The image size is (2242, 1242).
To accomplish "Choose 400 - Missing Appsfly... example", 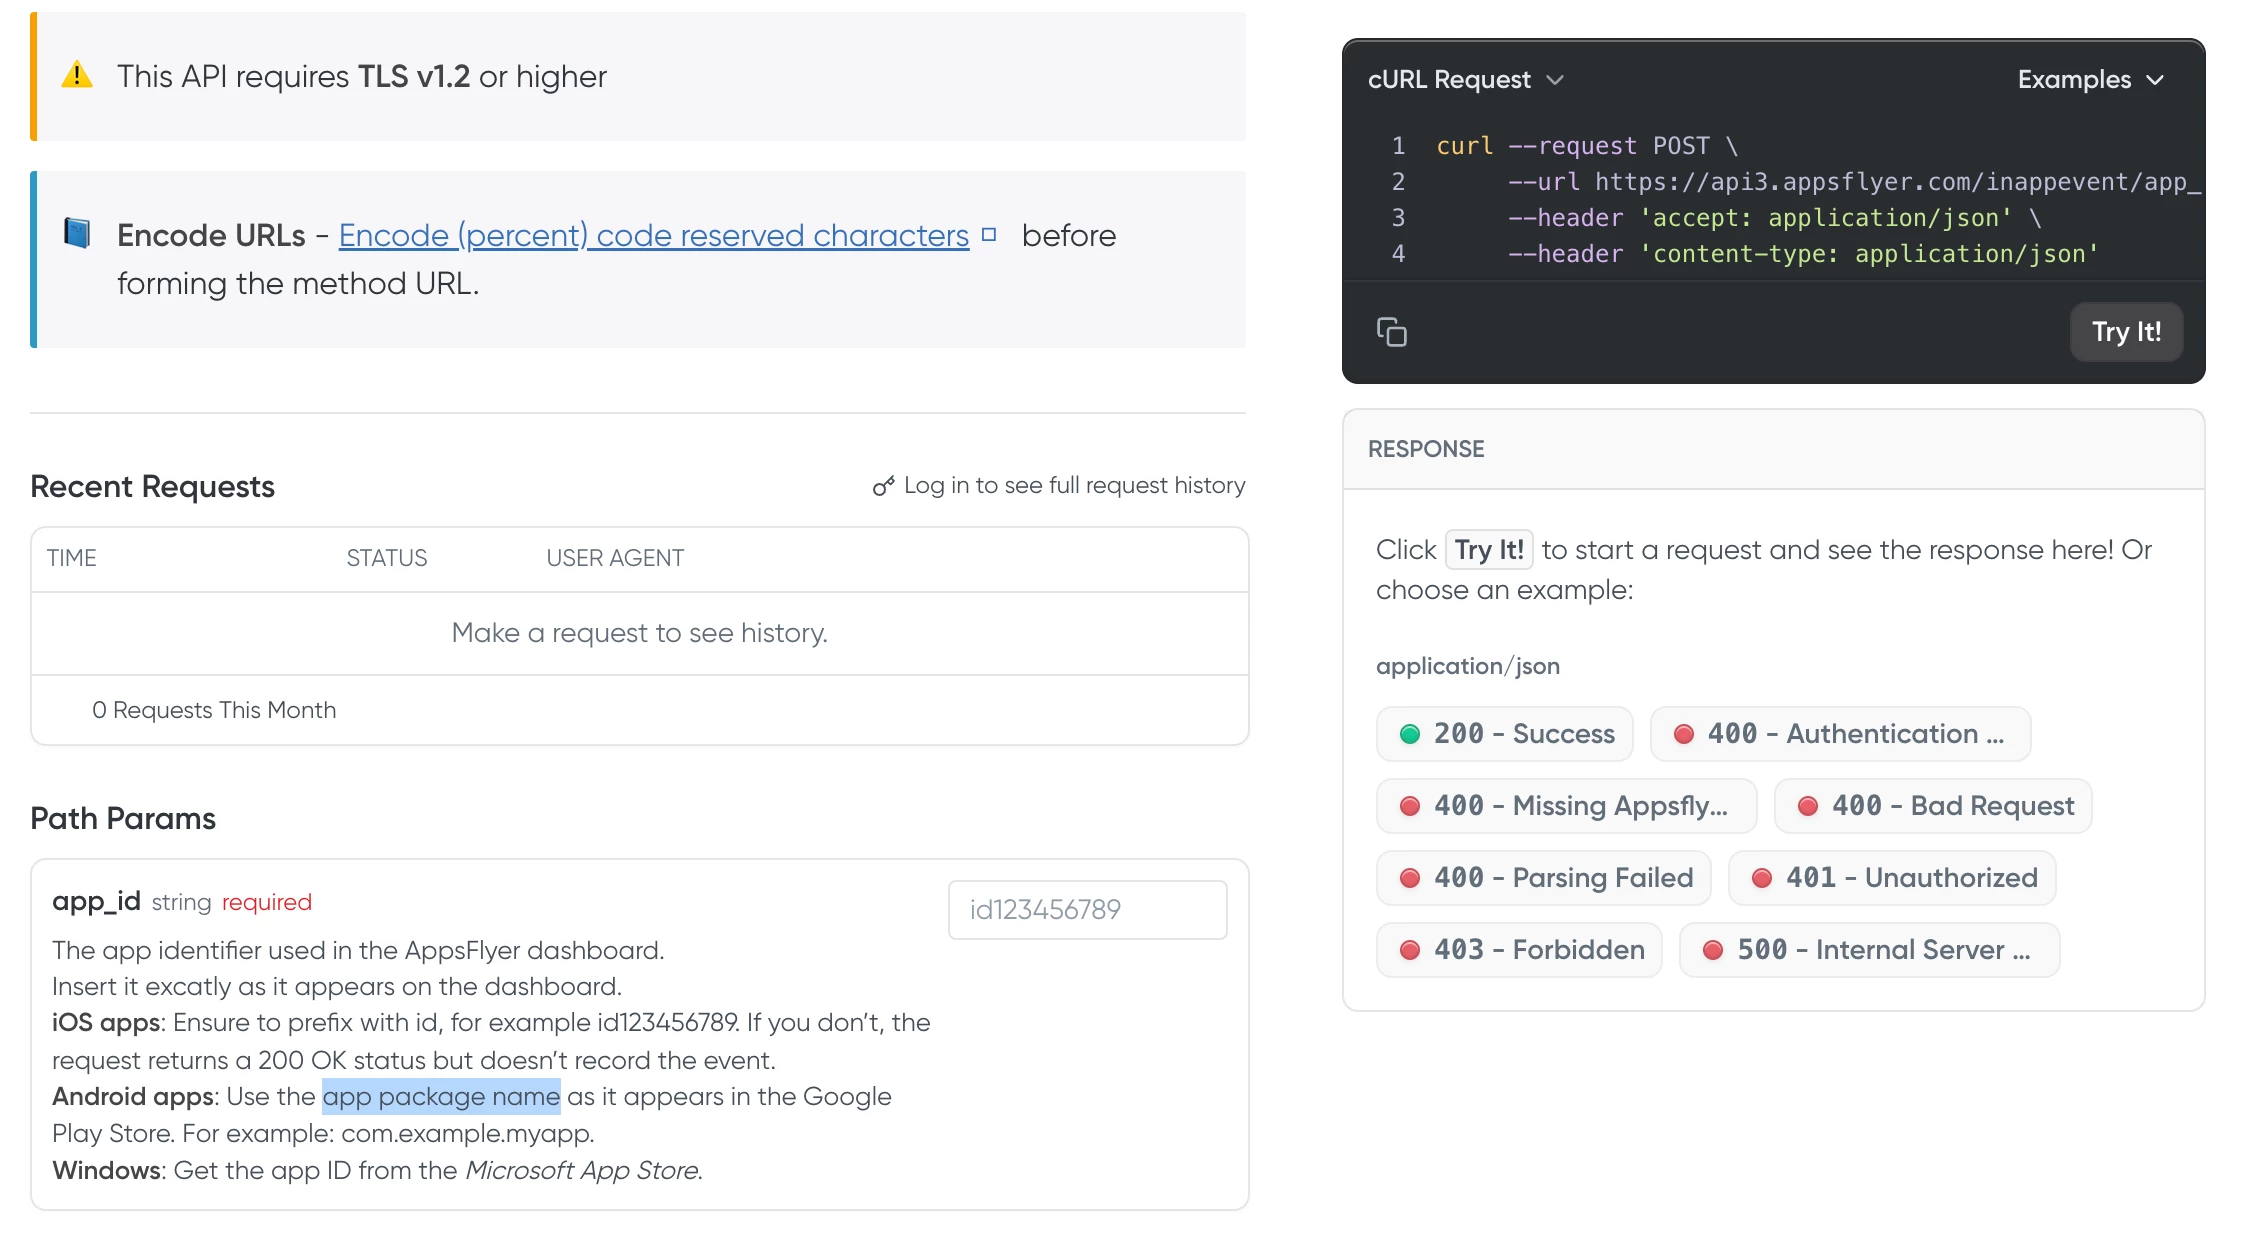I will coord(1566,806).
